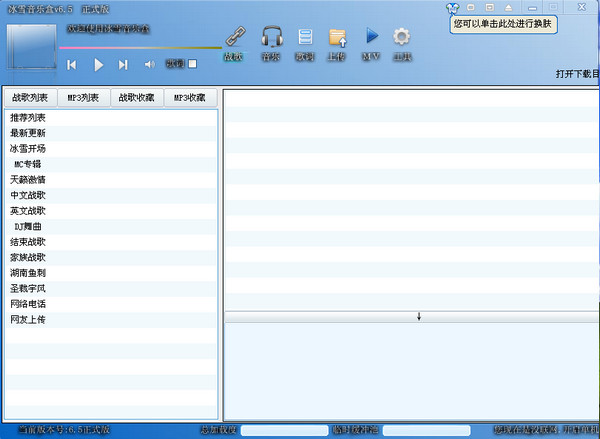Collapse the lower panel with down arrow

(419, 316)
